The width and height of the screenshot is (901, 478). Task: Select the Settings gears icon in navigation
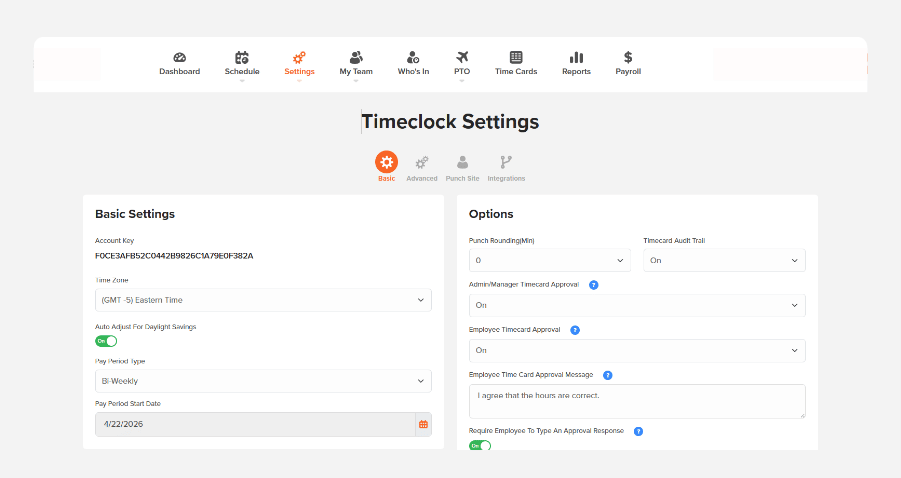point(299,57)
